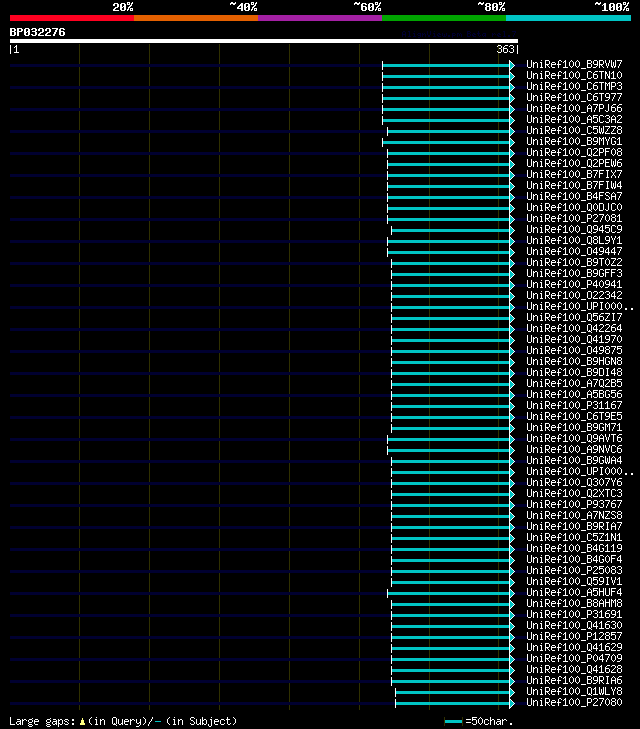Select hit UniRef100_Q41629
640x729 pixels.
(x=574, y=648)
